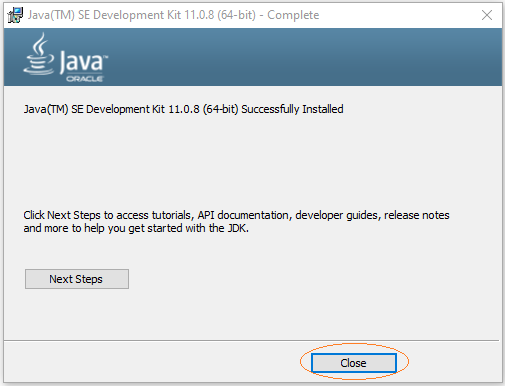Click the Close button to finish
The image size is (505, 386).
tap(354, 363)
